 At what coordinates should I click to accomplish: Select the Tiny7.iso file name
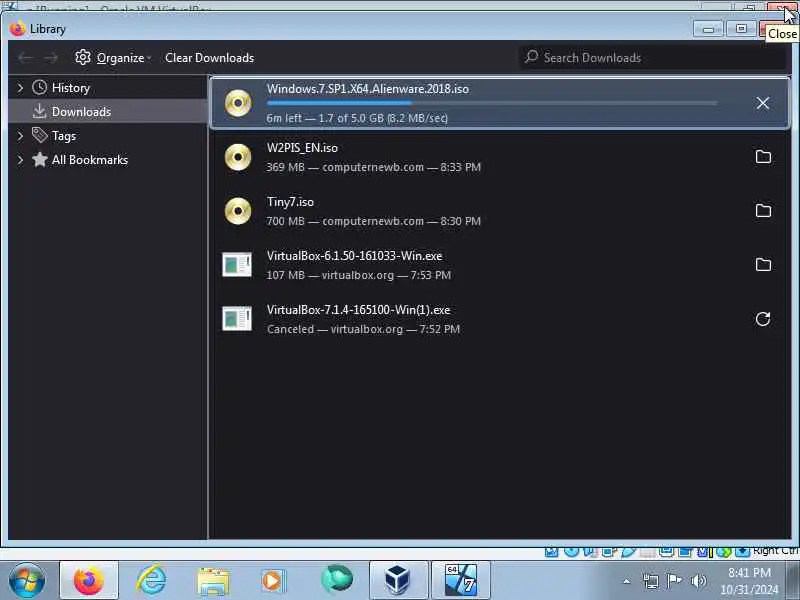[x=290, y=202]
